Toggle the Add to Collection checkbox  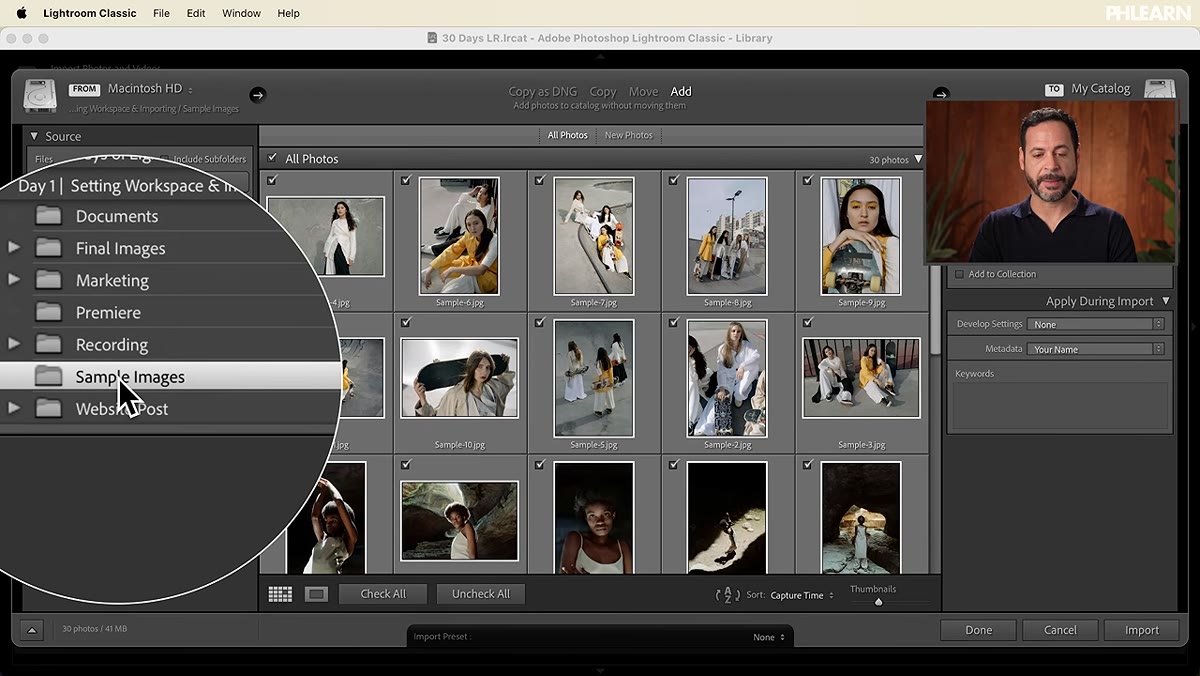coord(960,274)
